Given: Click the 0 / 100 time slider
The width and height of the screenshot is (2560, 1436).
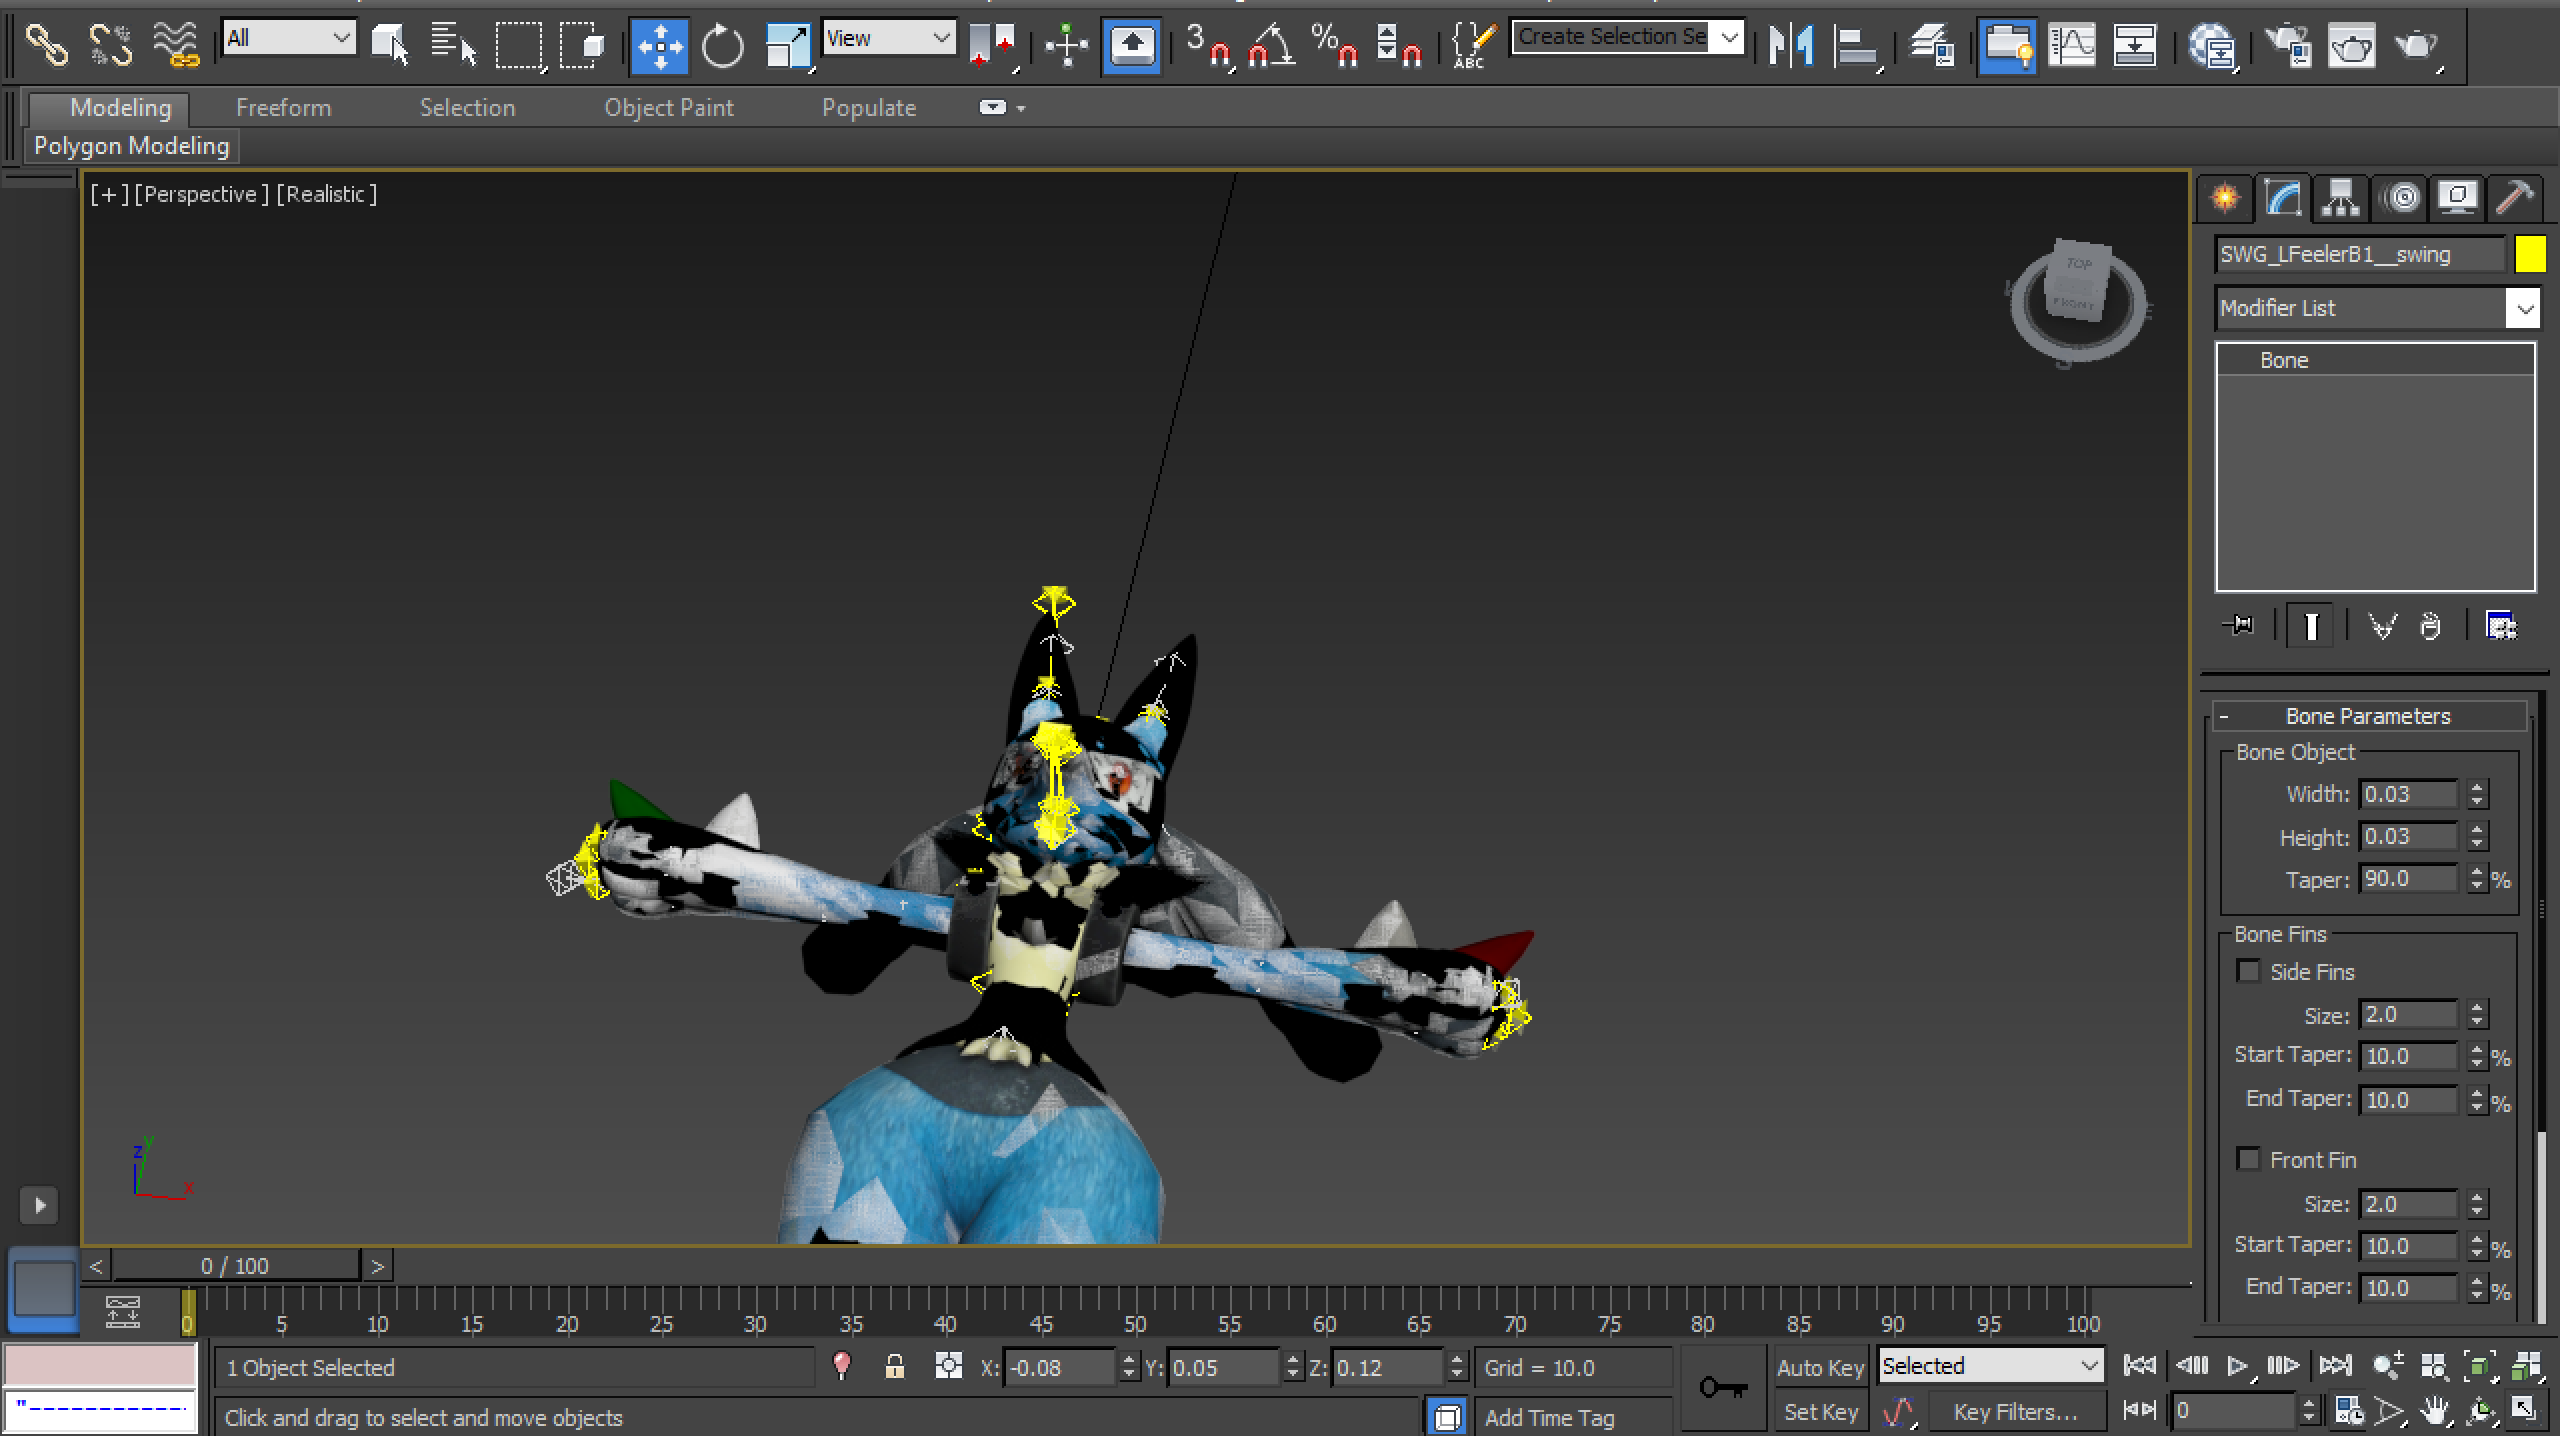Looking at the screenshot, I should (235, 1266).
